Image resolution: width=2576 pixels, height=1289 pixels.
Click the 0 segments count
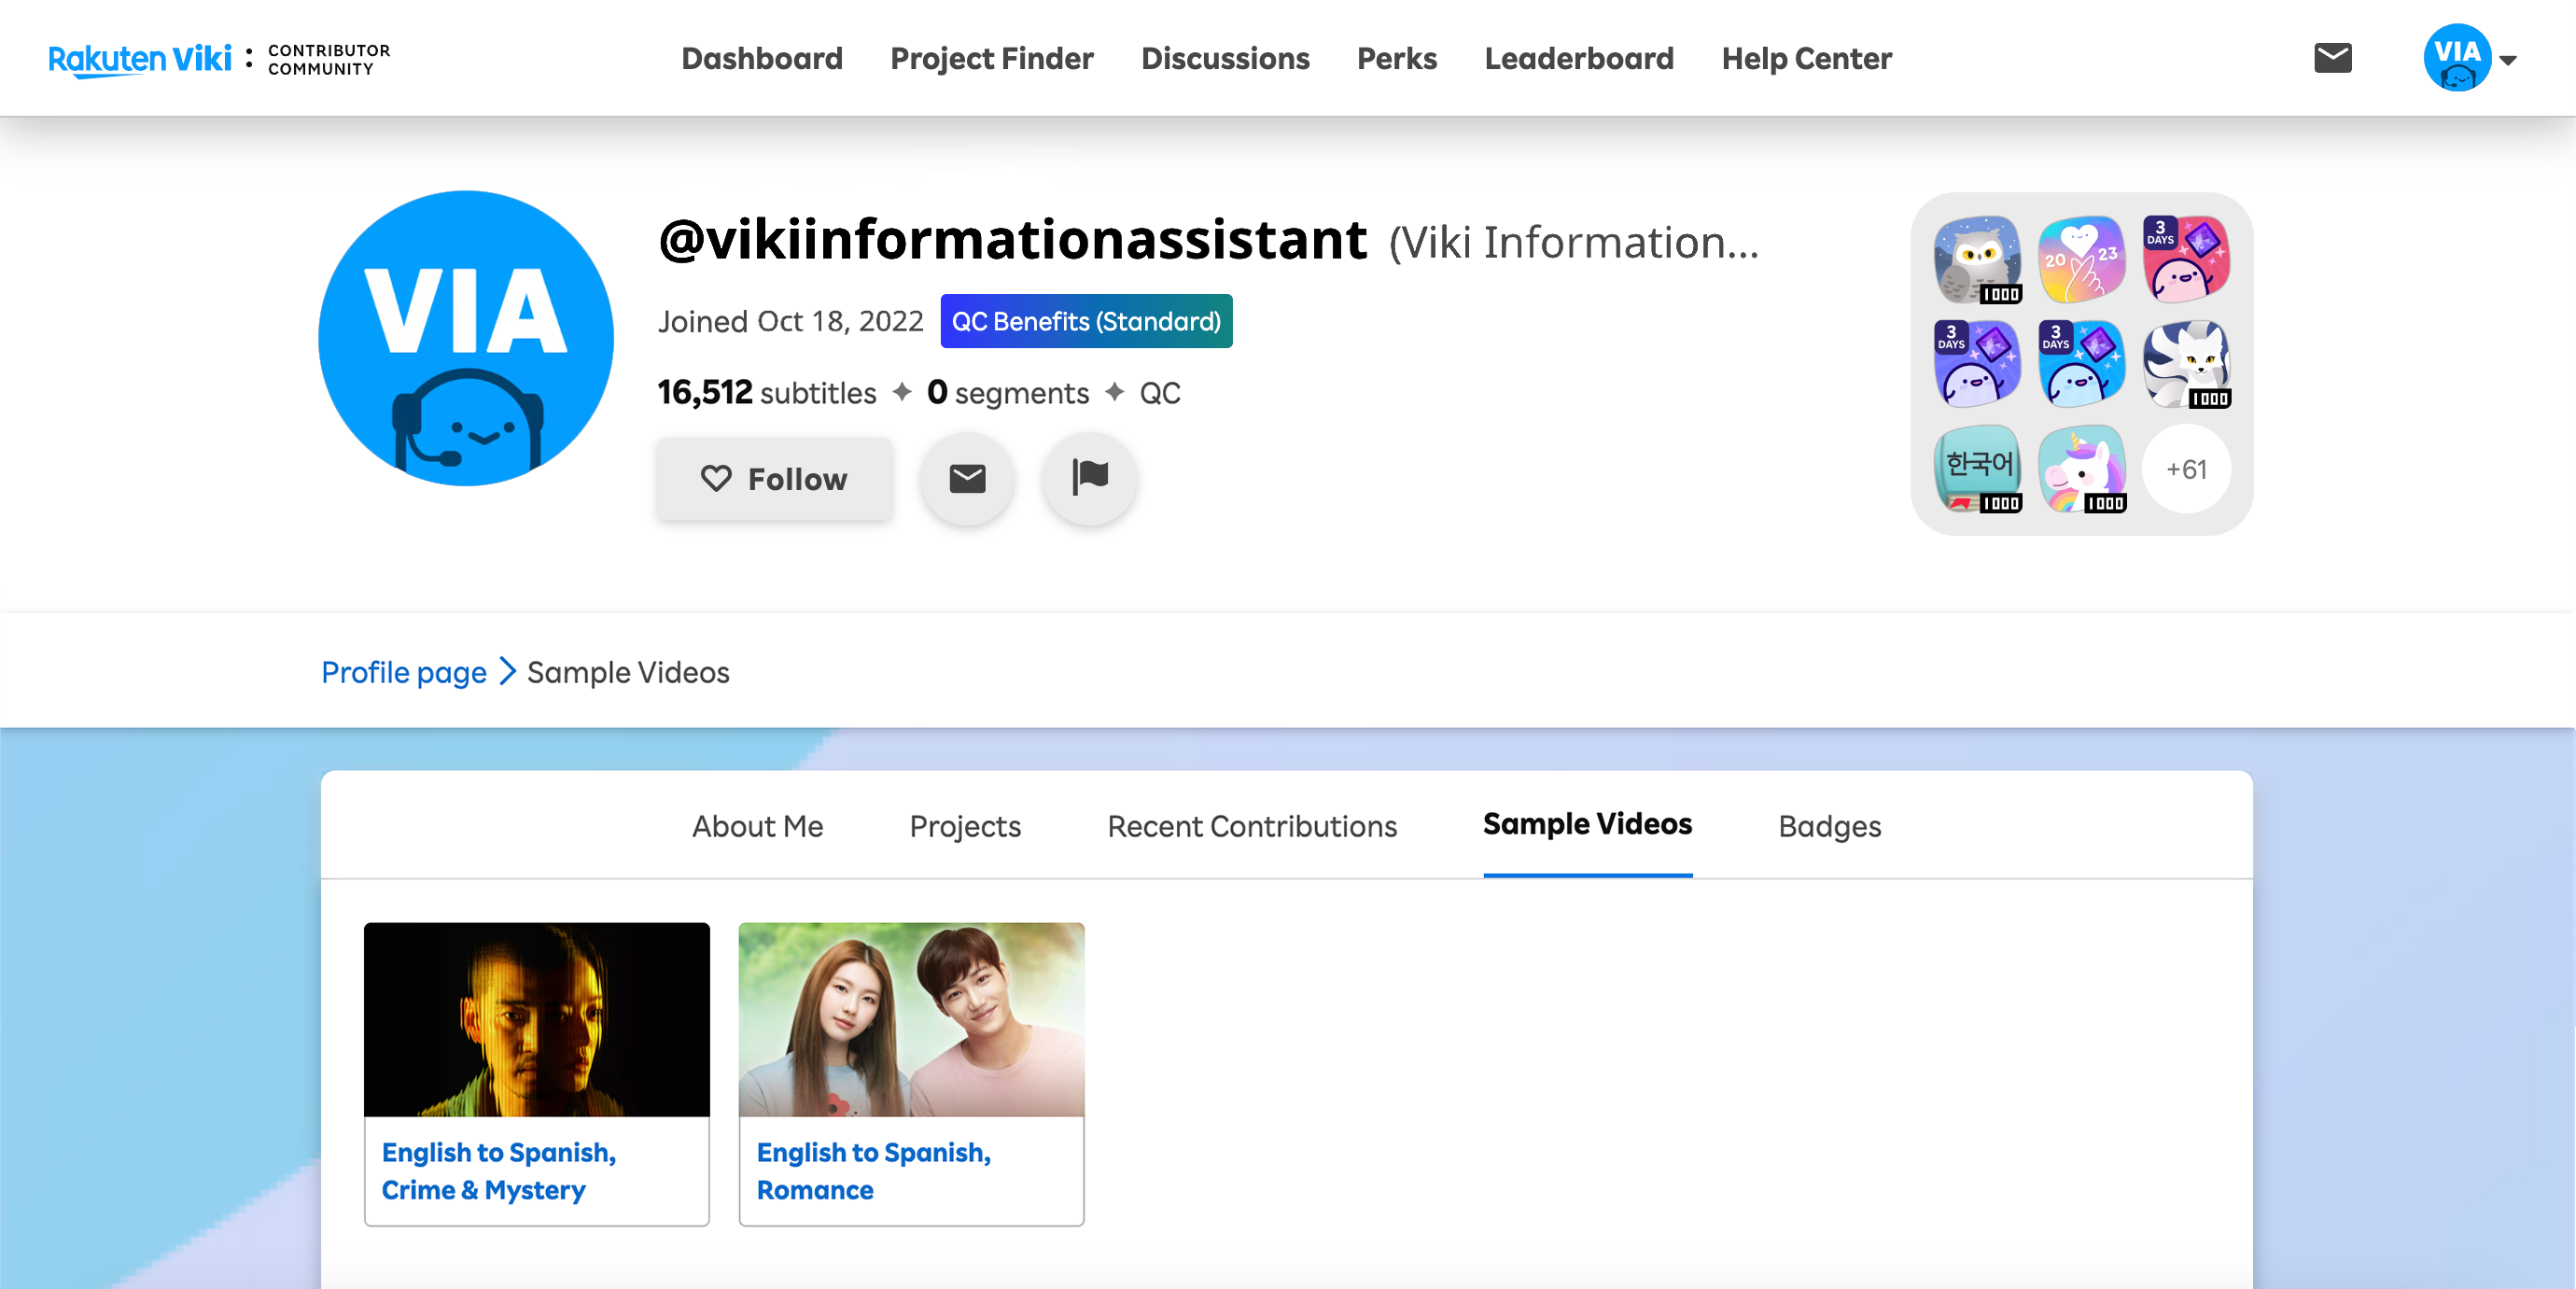click(x=1007, y=393)
